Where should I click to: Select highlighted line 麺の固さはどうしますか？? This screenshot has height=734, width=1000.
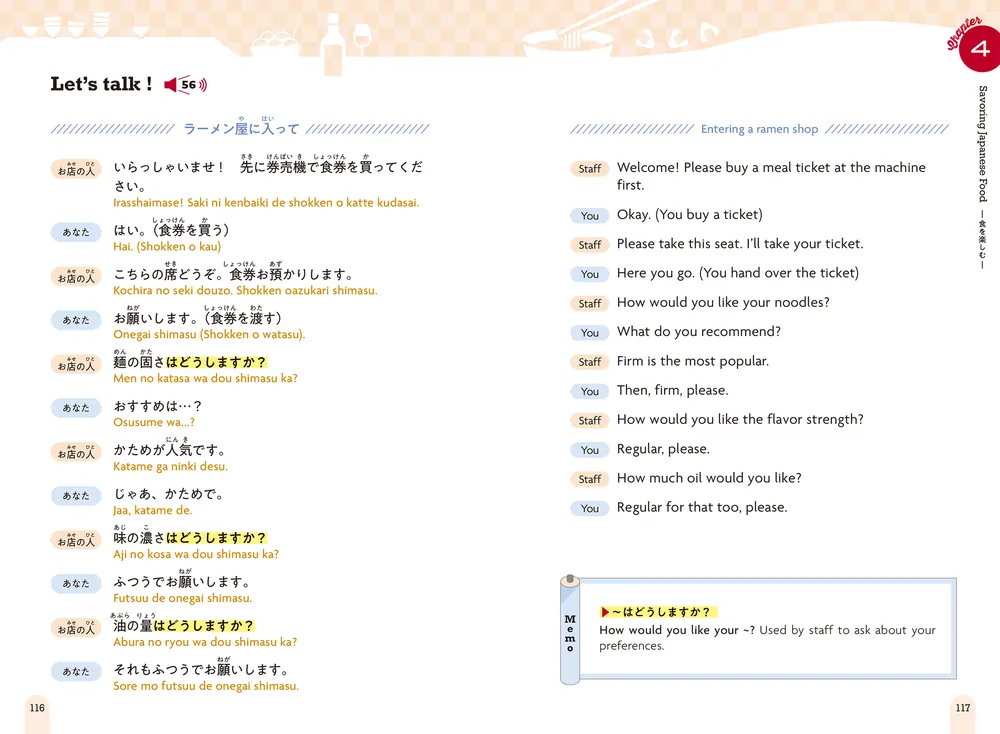tap(190, 361)
